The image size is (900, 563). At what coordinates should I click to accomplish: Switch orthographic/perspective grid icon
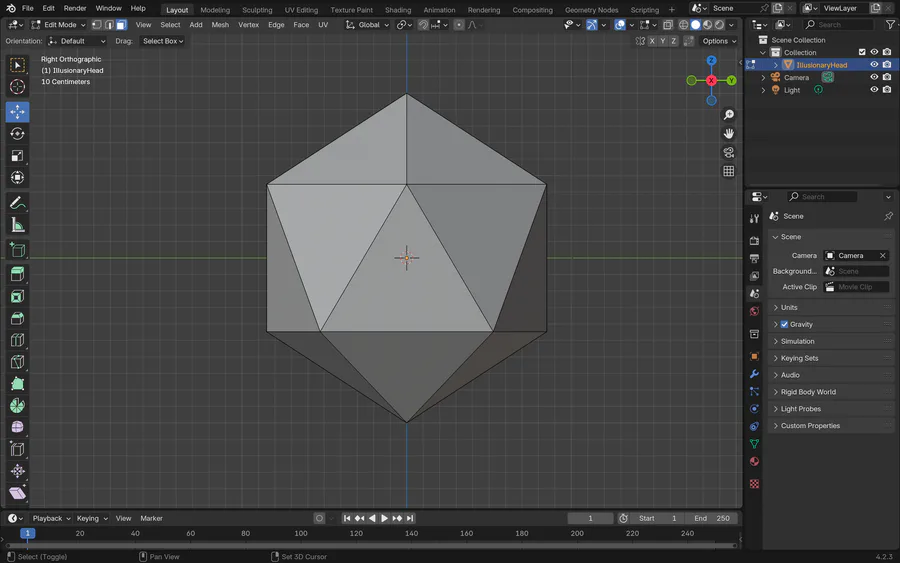728,171
